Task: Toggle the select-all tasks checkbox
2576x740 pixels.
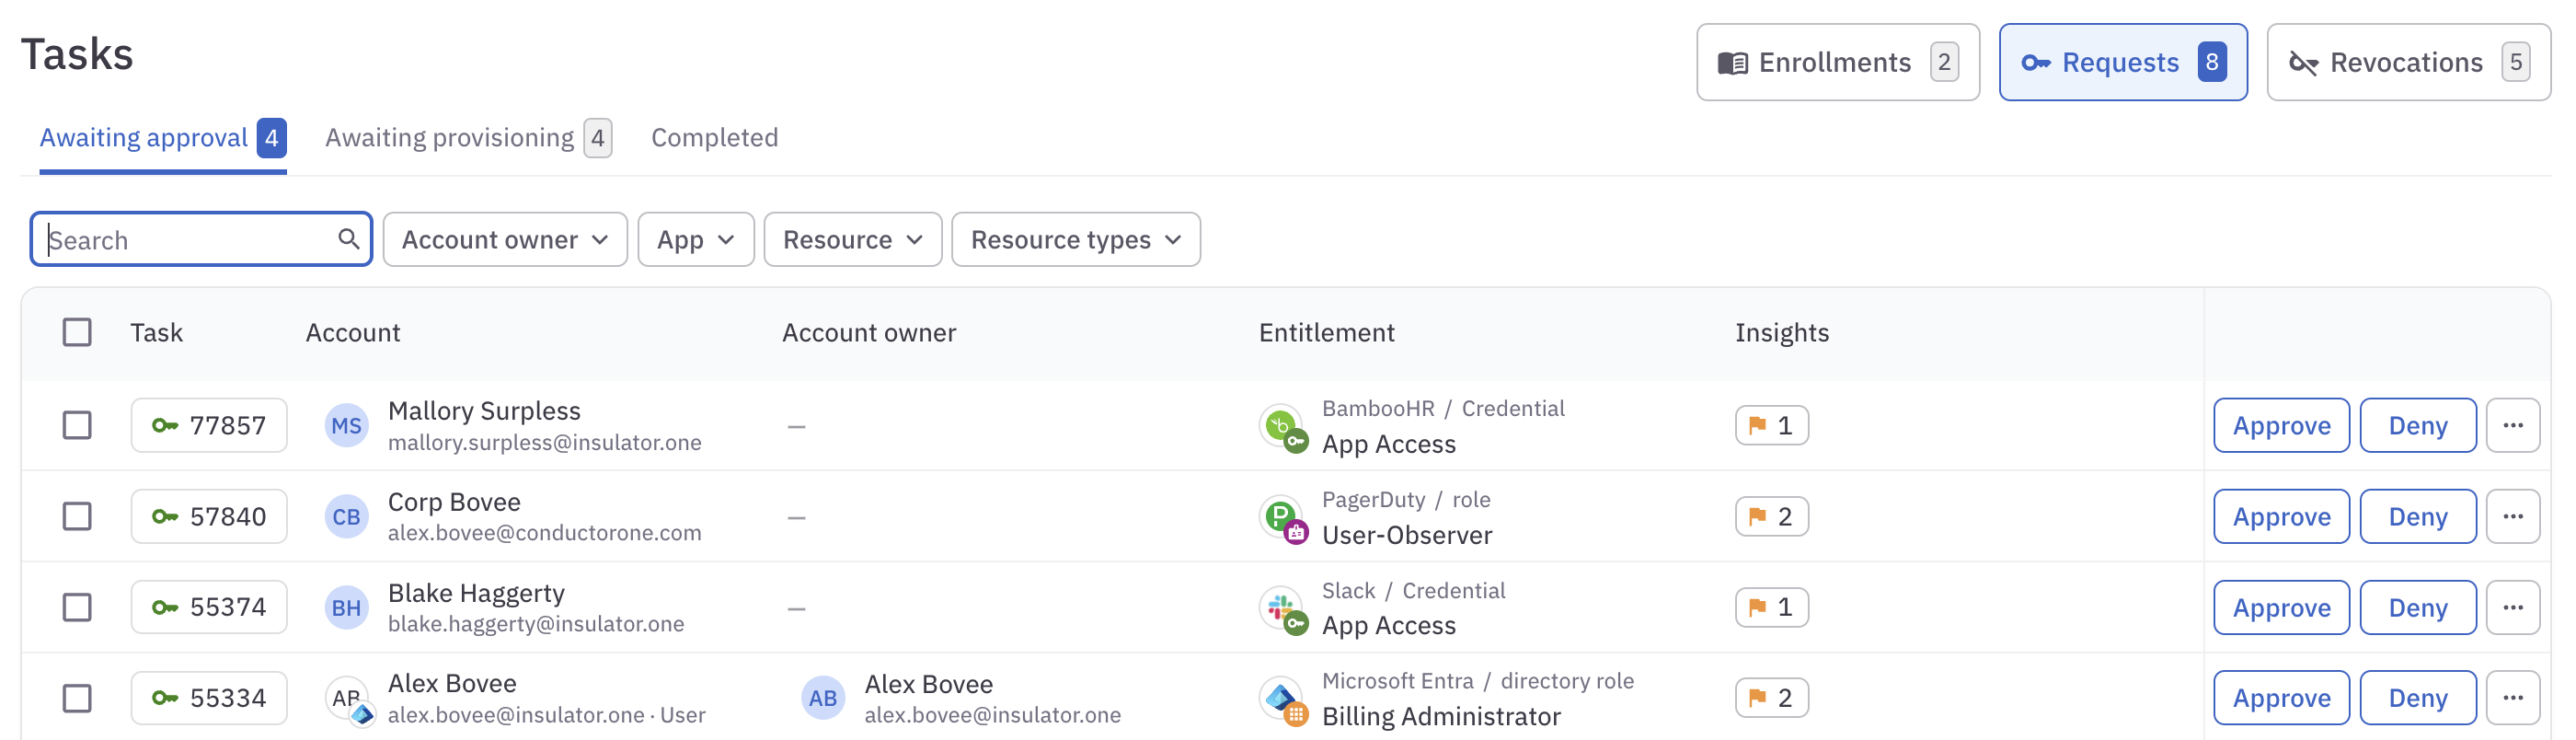Action: point(77,332)
